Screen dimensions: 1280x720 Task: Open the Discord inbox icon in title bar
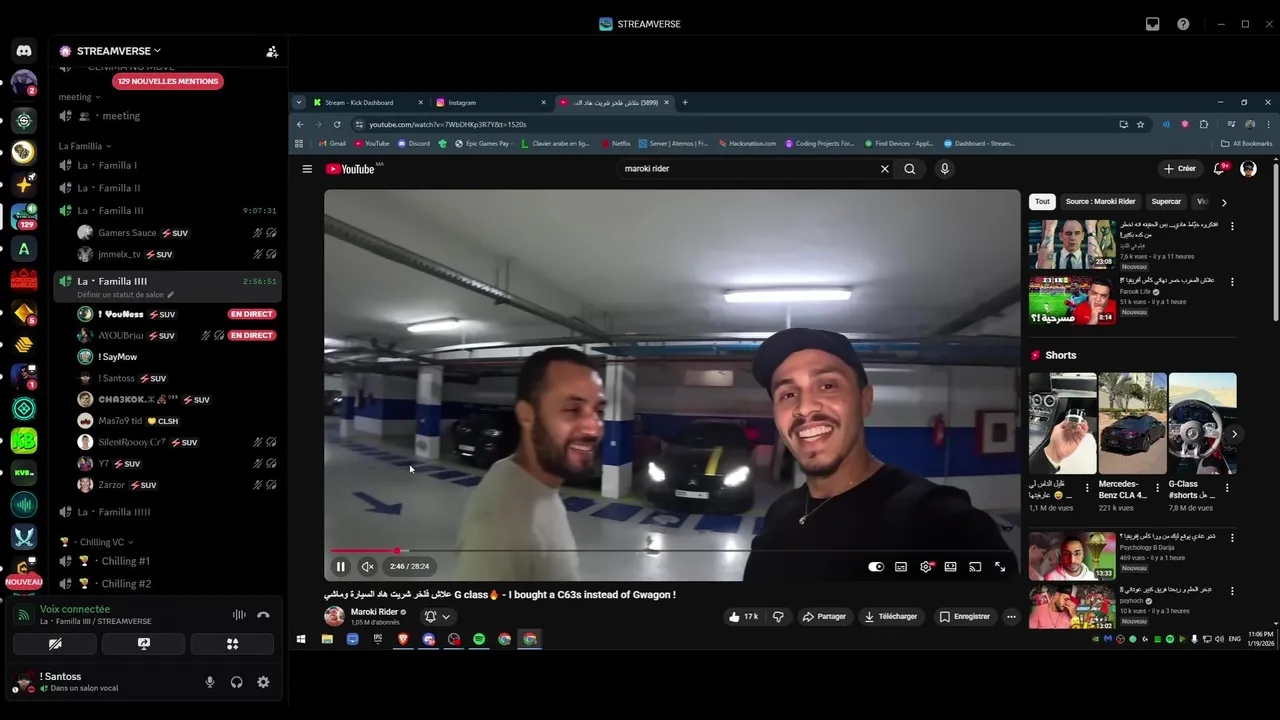[1153, 24]
